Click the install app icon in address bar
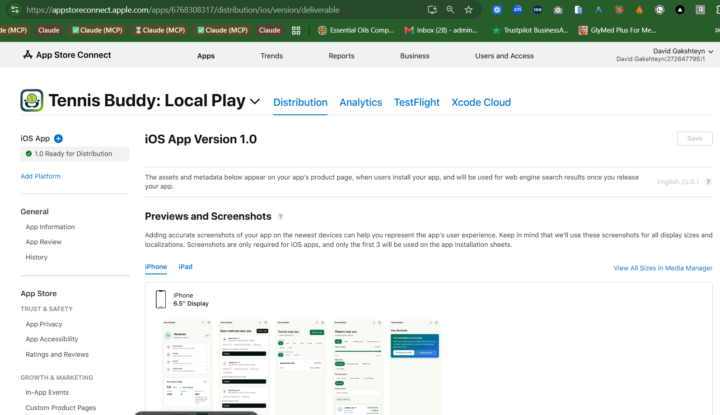 [x=432, y=10]
